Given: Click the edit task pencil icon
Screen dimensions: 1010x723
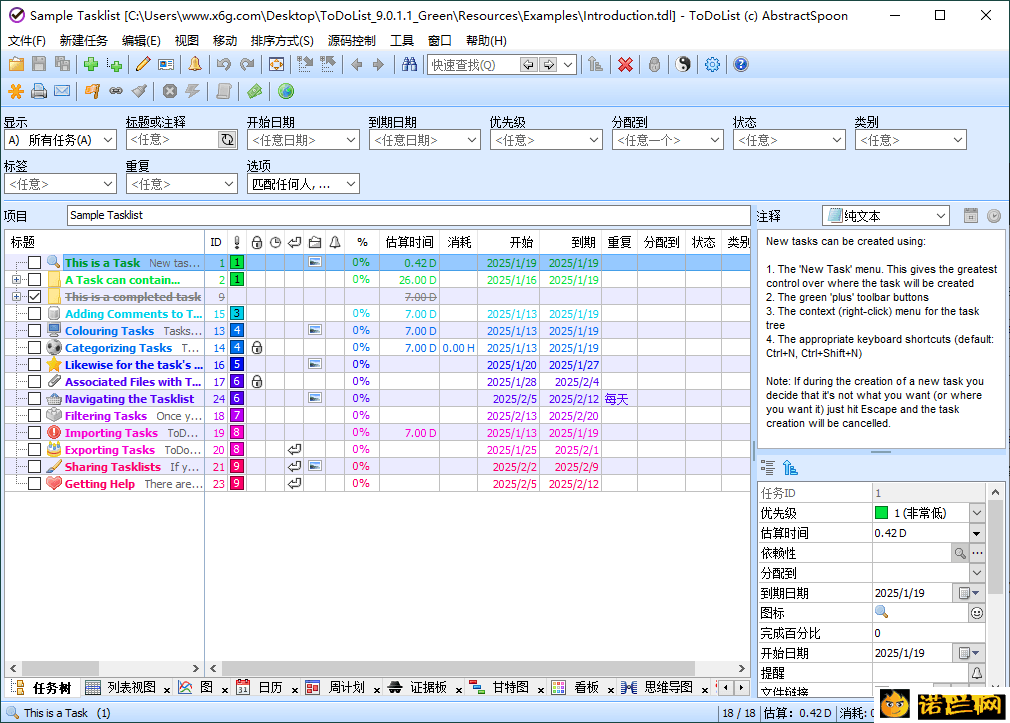Looking at the screenshot, I should tap(143, 64).
